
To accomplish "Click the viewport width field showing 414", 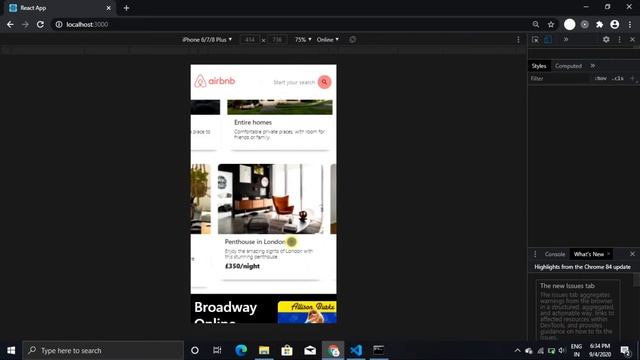I will click(250, 40).
